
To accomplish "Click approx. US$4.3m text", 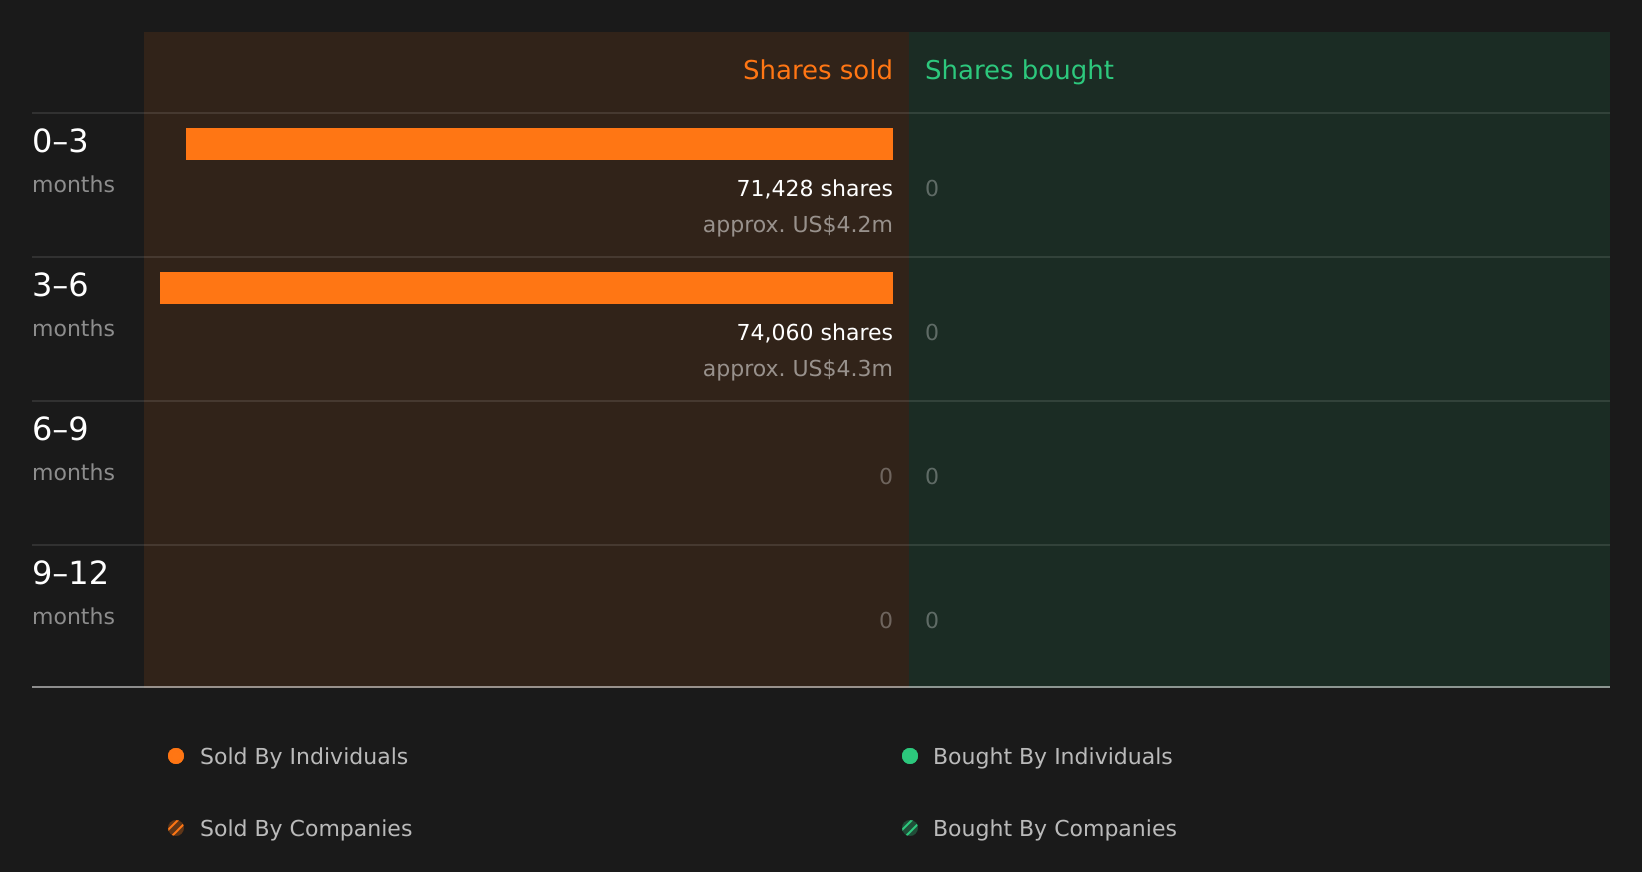I will coord(797,368).
